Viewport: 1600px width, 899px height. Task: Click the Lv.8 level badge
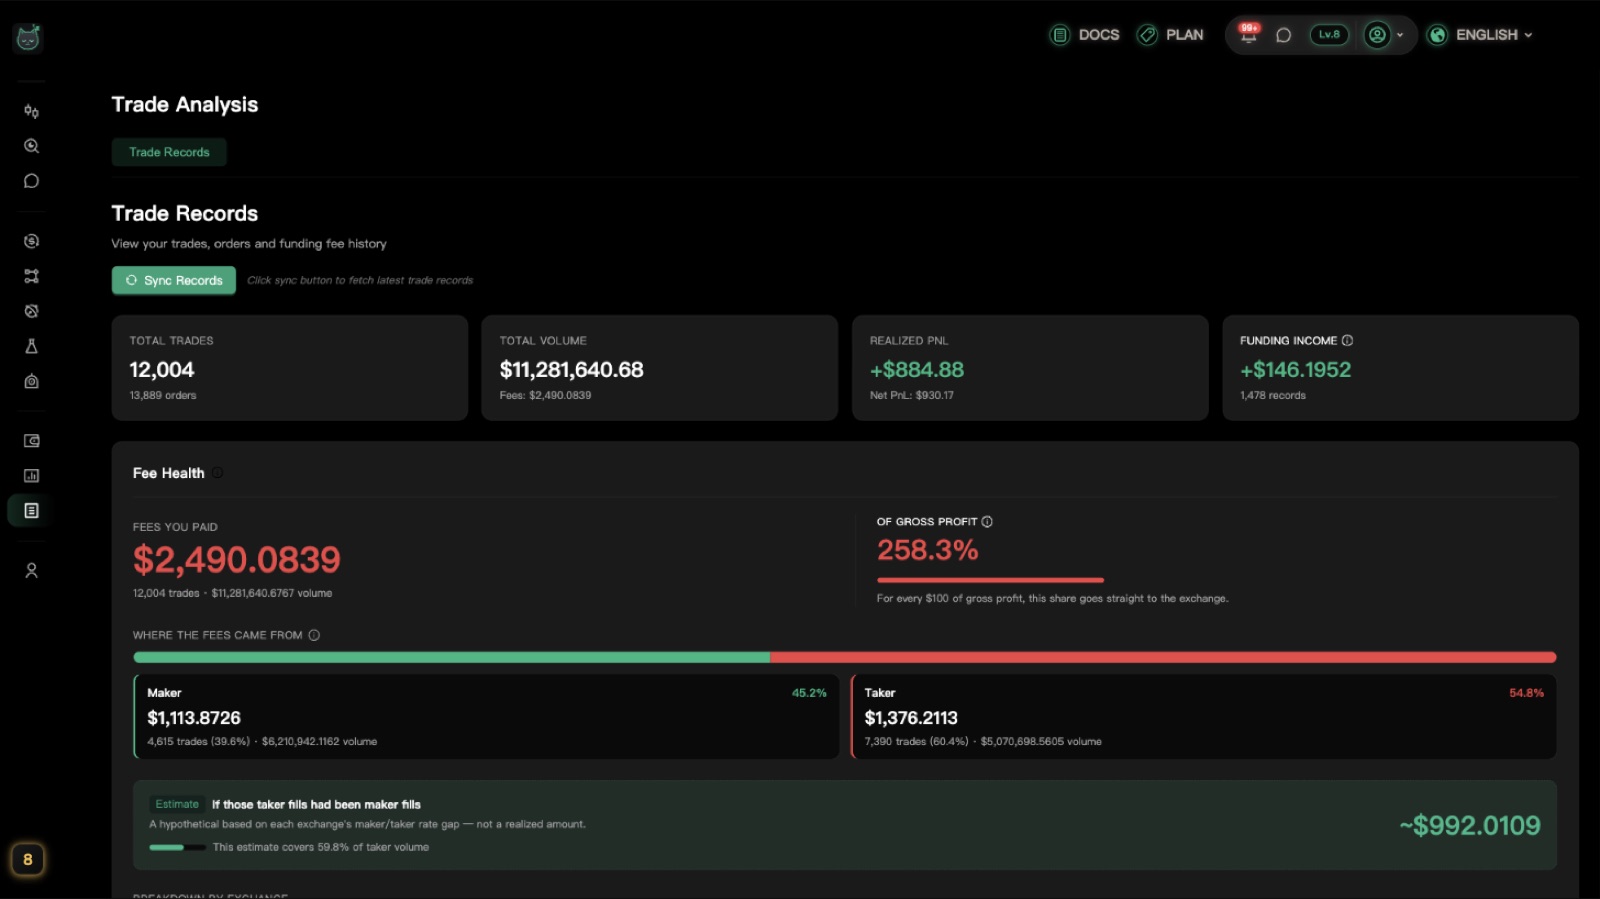[1329, 35]
